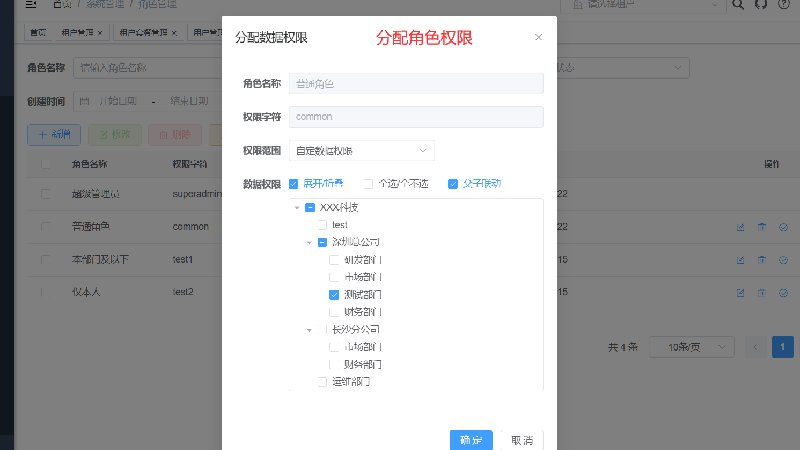Click the 确定 button
The image size is (800, 450).
(x=471, y=440)
